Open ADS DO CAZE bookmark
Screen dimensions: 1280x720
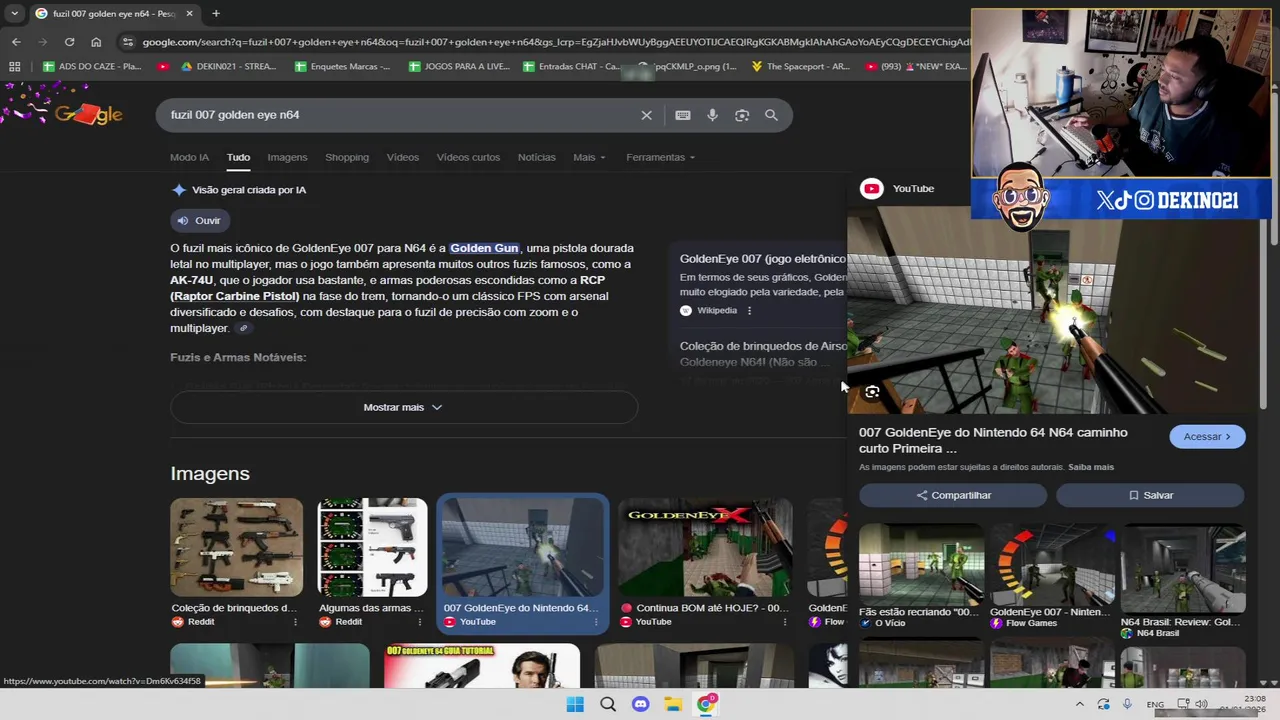93,67
